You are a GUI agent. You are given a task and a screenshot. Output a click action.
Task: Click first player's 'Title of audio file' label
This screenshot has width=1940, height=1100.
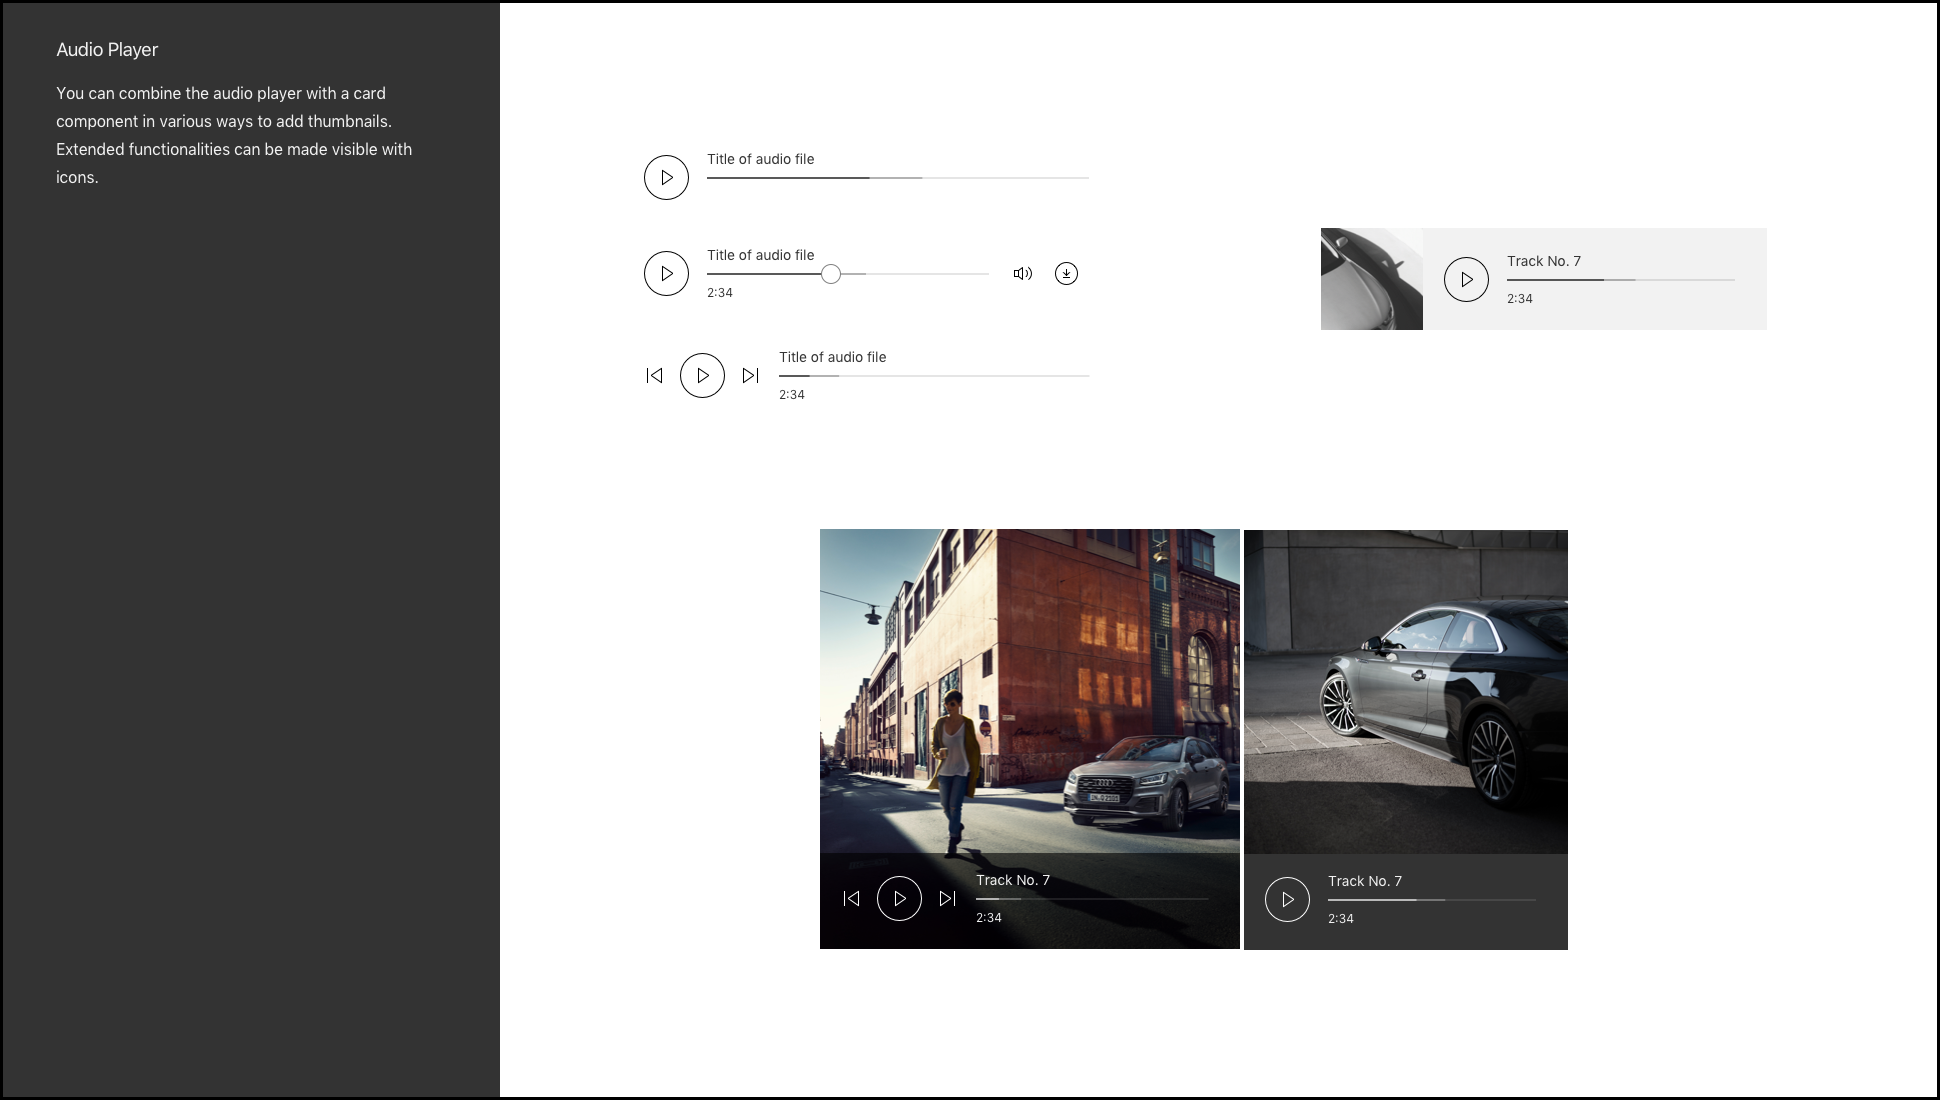[x=760, y=159]
